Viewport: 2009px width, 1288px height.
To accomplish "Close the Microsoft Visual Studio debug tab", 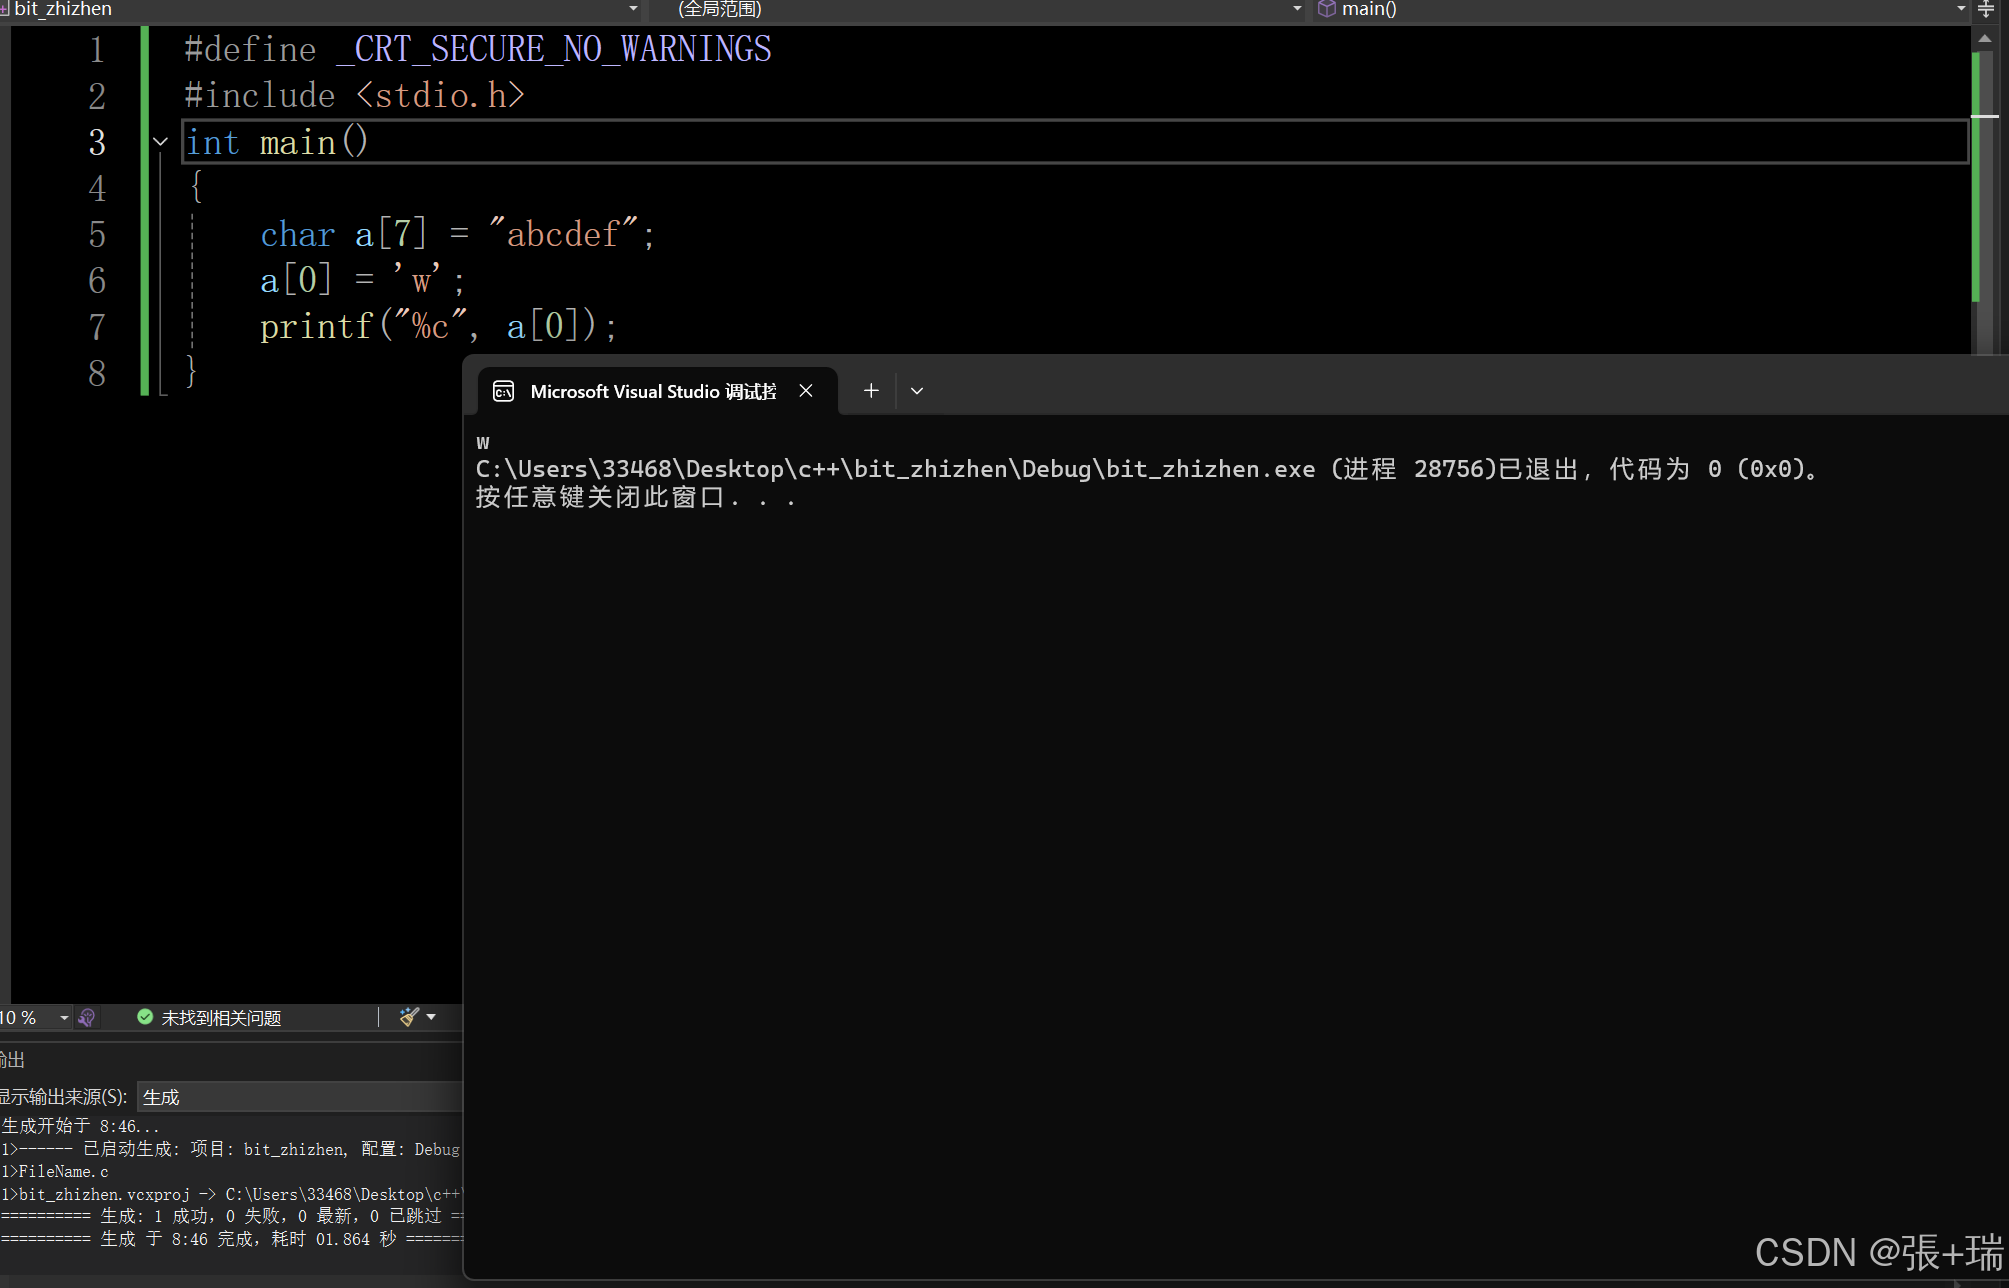I will [806, 391].
